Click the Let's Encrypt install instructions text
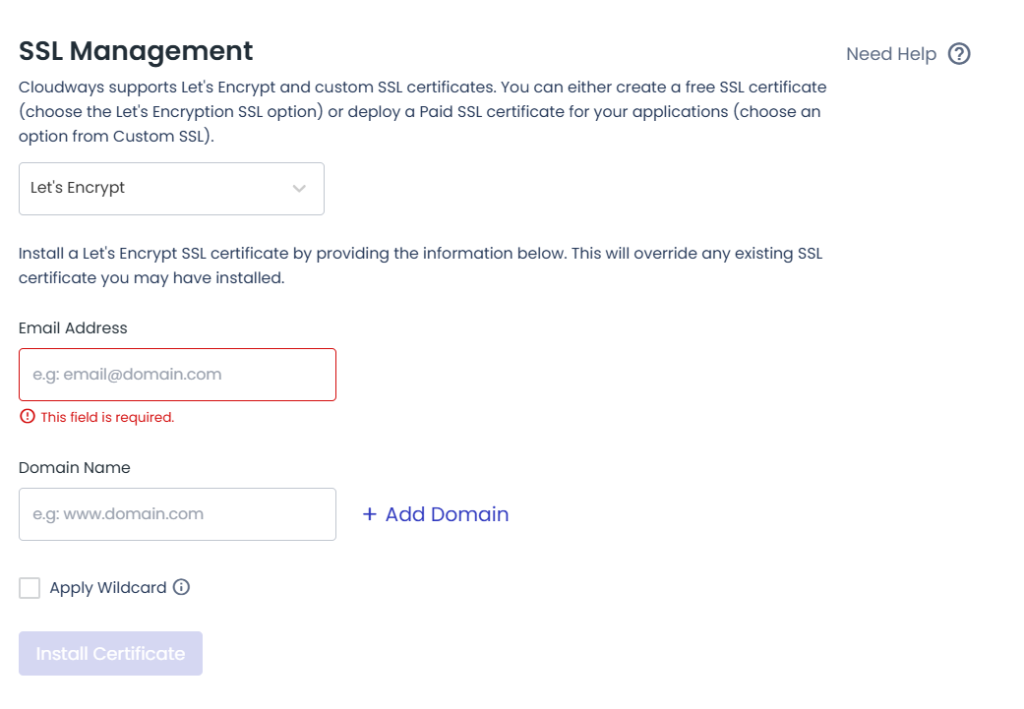This screenshot has height=709, width=1024. coord(420,265)
